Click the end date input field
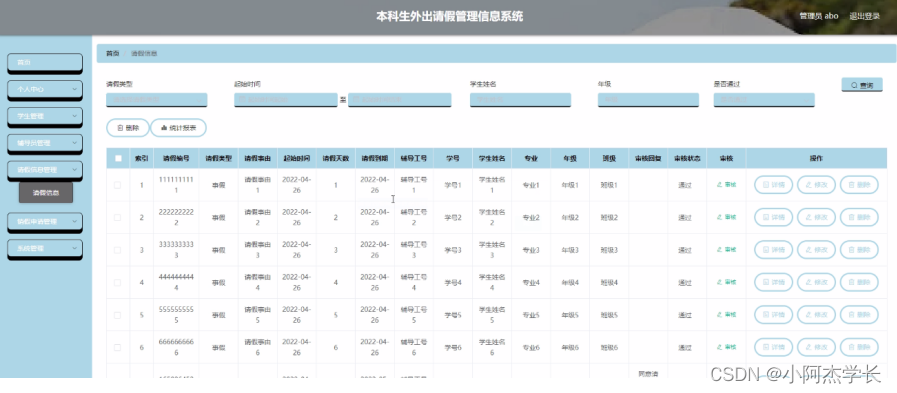This screenshot has height=393, width=897. [399, 100]
